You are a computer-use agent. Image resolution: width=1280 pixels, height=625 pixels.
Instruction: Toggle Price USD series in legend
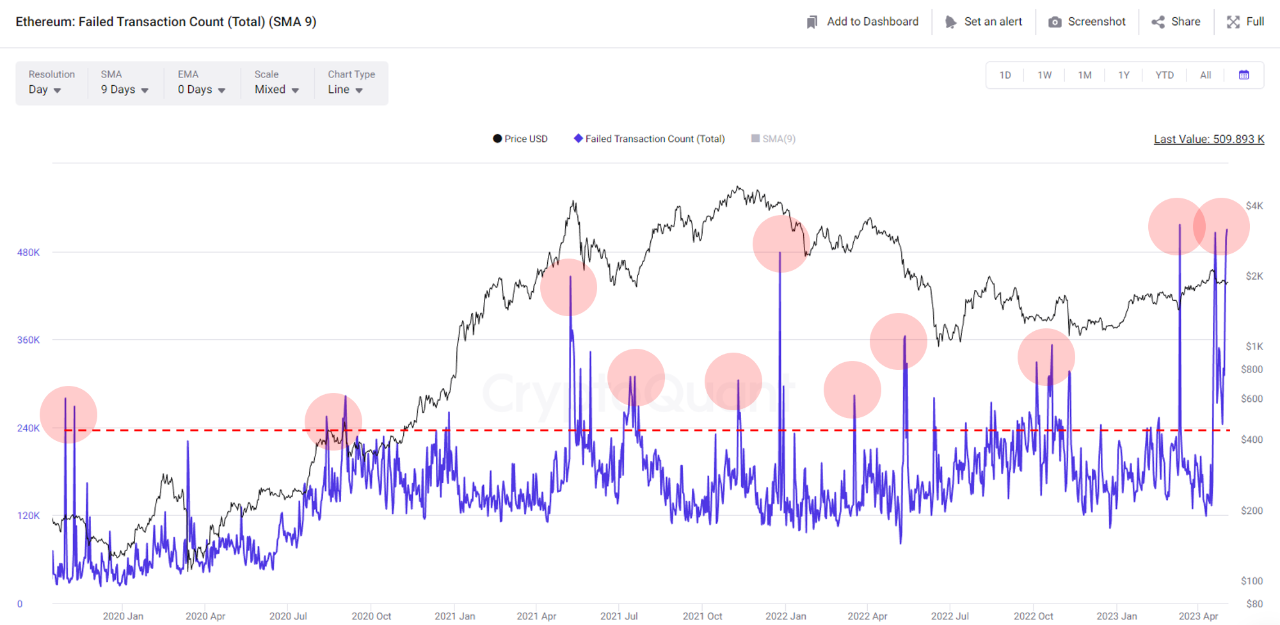point(520,139)
